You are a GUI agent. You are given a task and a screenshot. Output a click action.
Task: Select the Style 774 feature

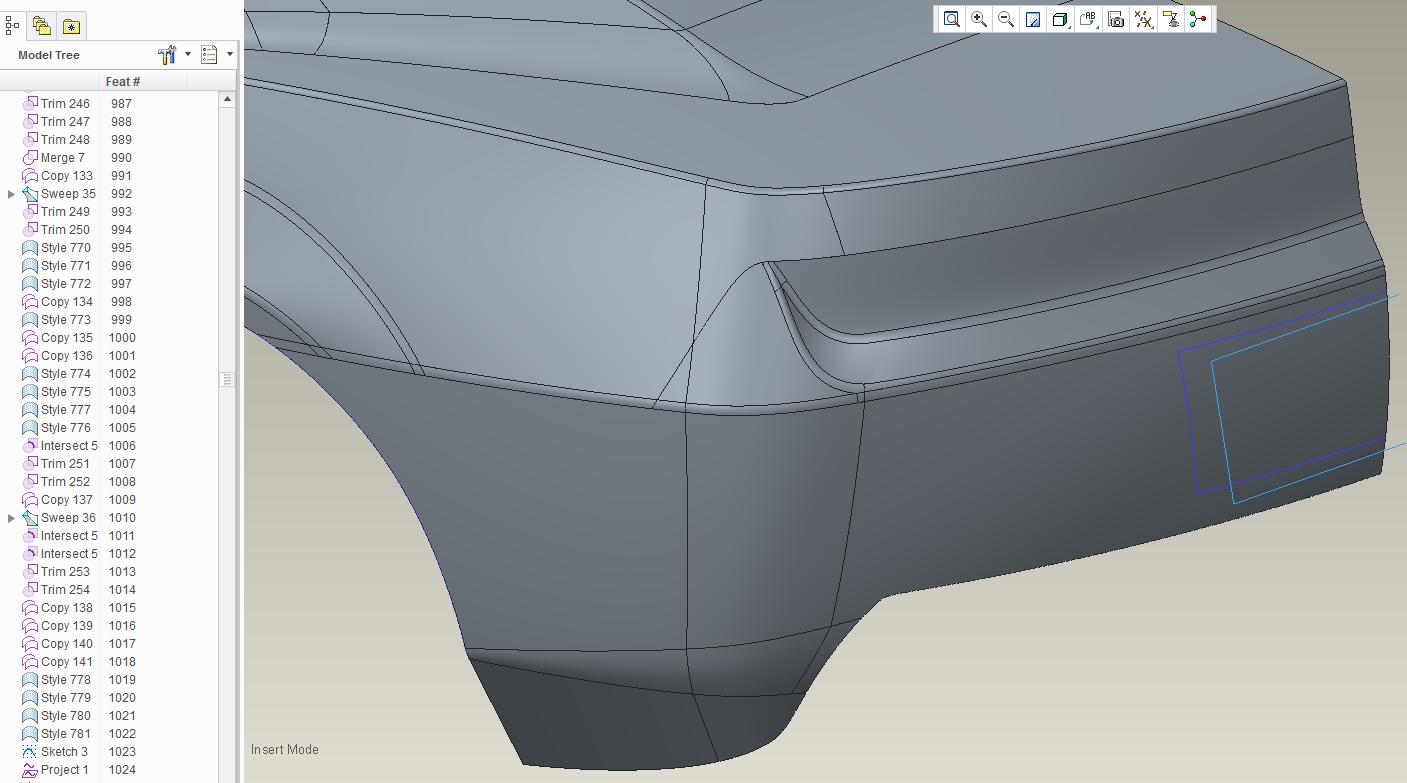(66, 374)
